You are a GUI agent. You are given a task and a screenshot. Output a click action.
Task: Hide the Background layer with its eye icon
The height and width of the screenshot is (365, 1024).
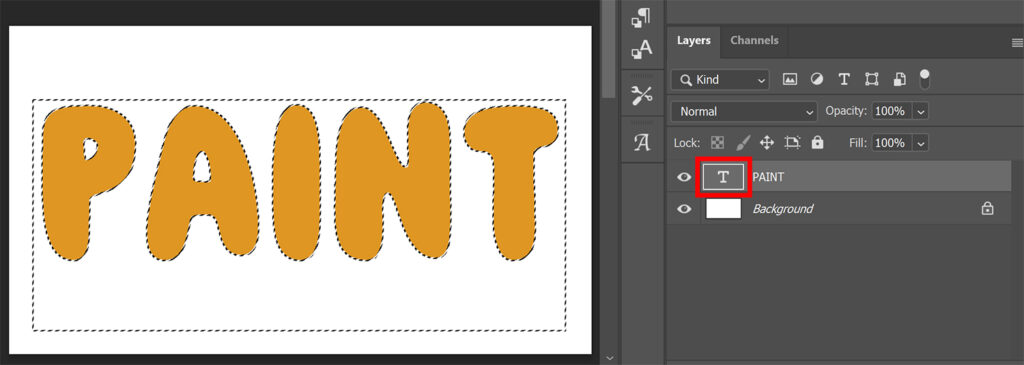(x=684, y=209)
